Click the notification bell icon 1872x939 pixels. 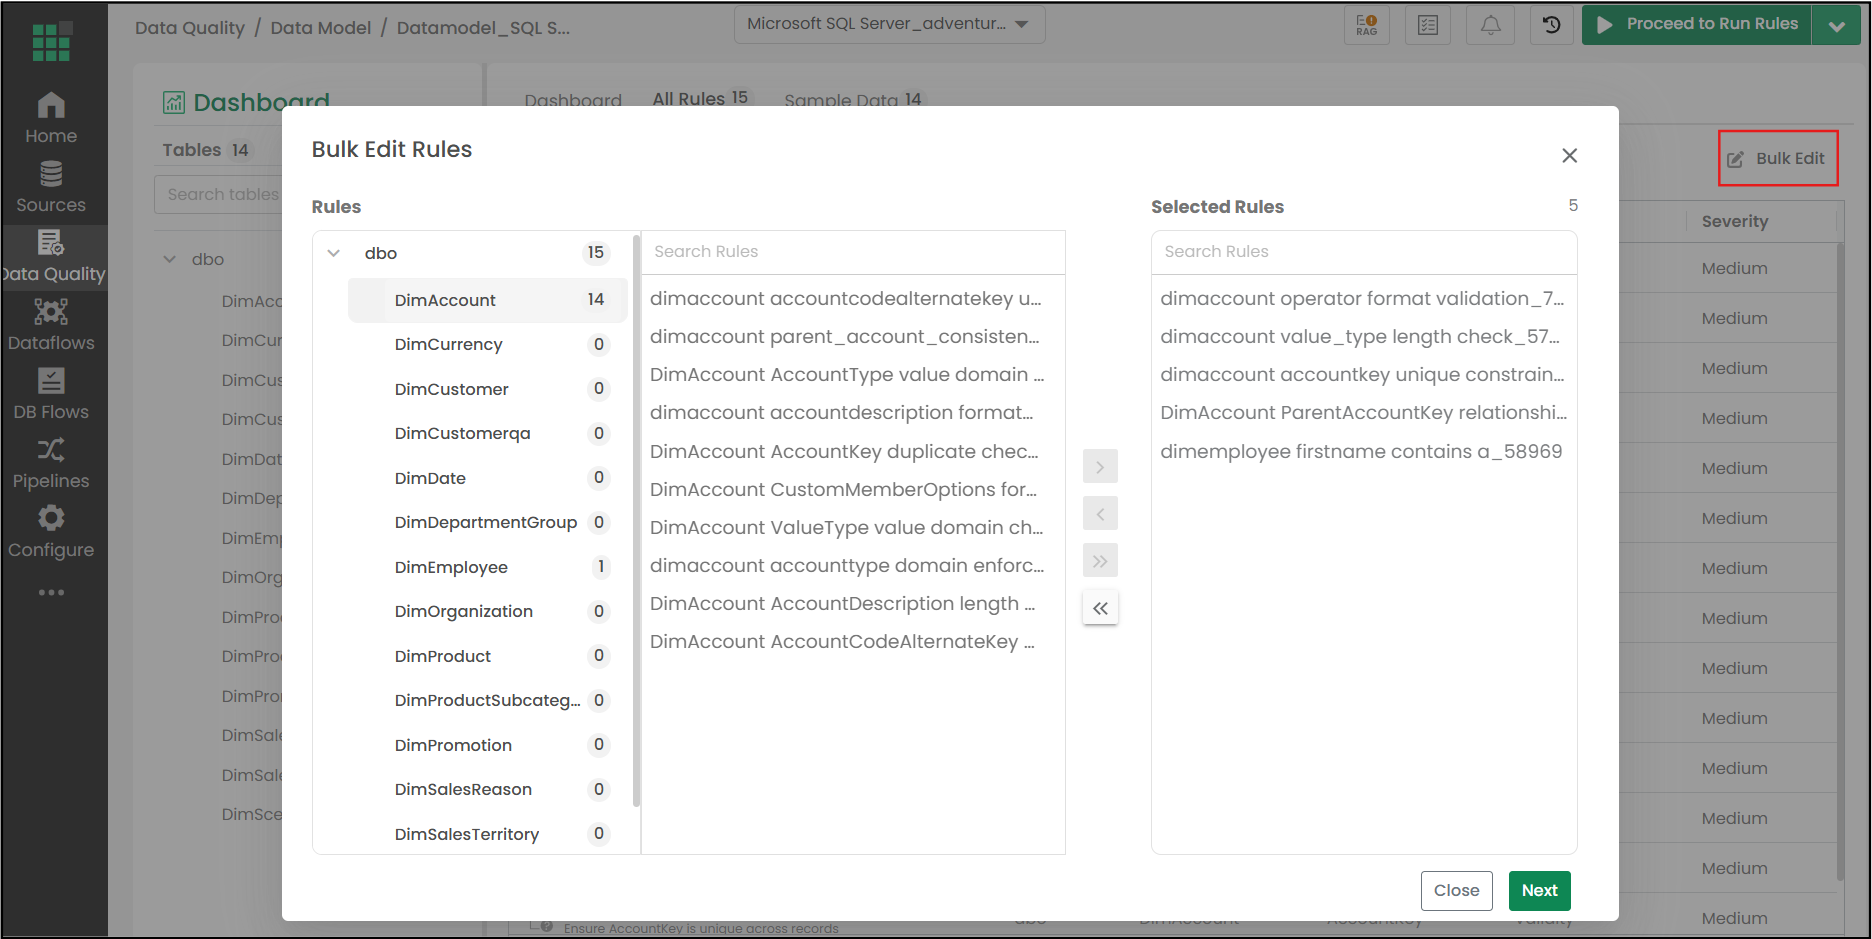[1490, 25]
